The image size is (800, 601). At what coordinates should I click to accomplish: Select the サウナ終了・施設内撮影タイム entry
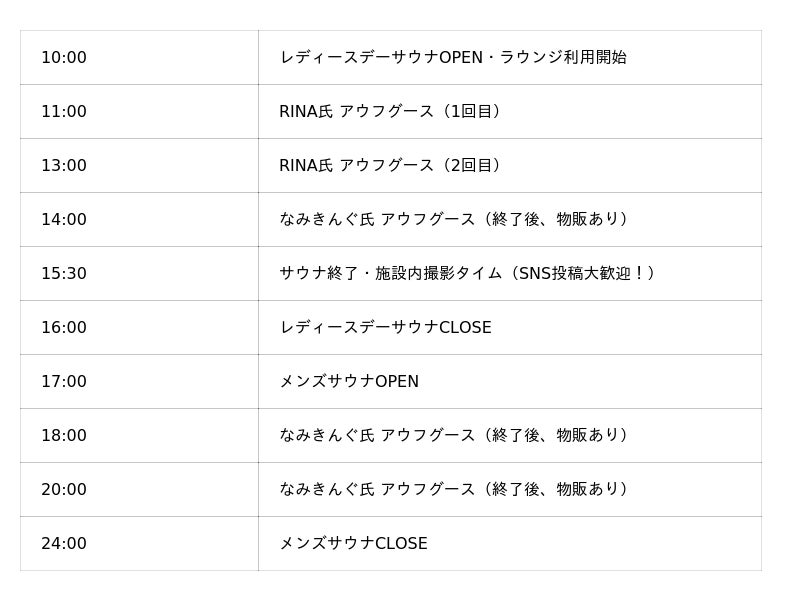coord(468,274)
